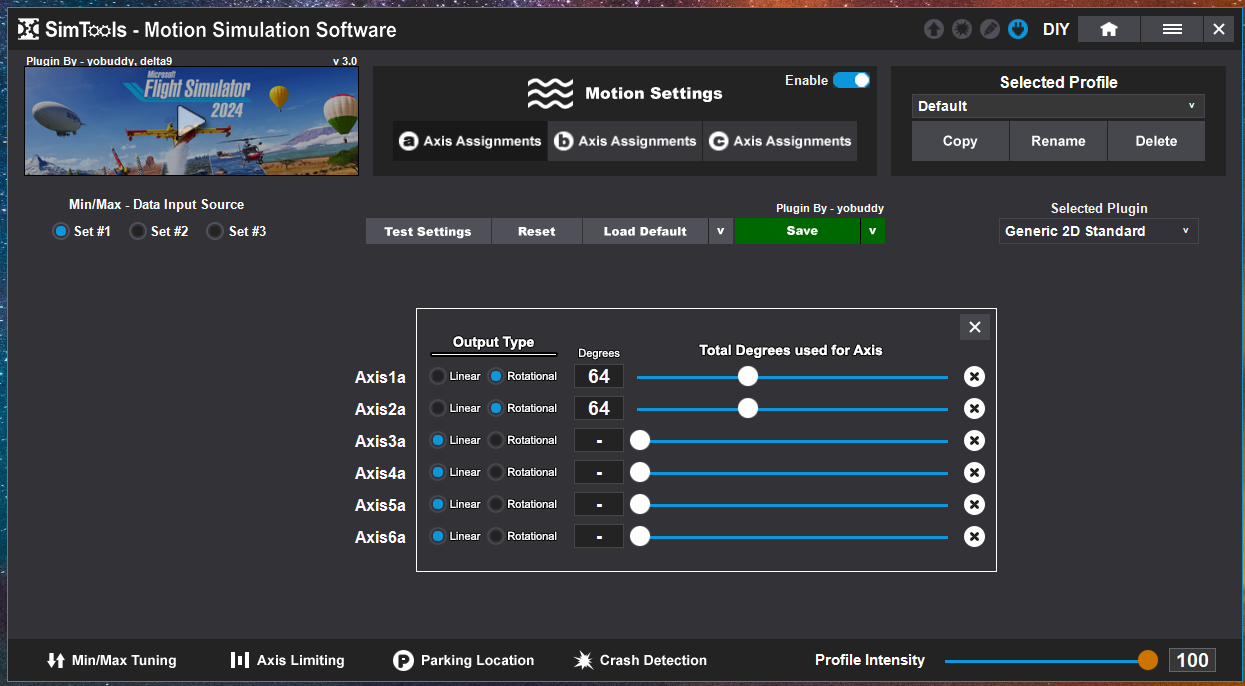Click the blue plug icon in title bar
Screen dimensions: 1245x686
(x=1017, y=29)
